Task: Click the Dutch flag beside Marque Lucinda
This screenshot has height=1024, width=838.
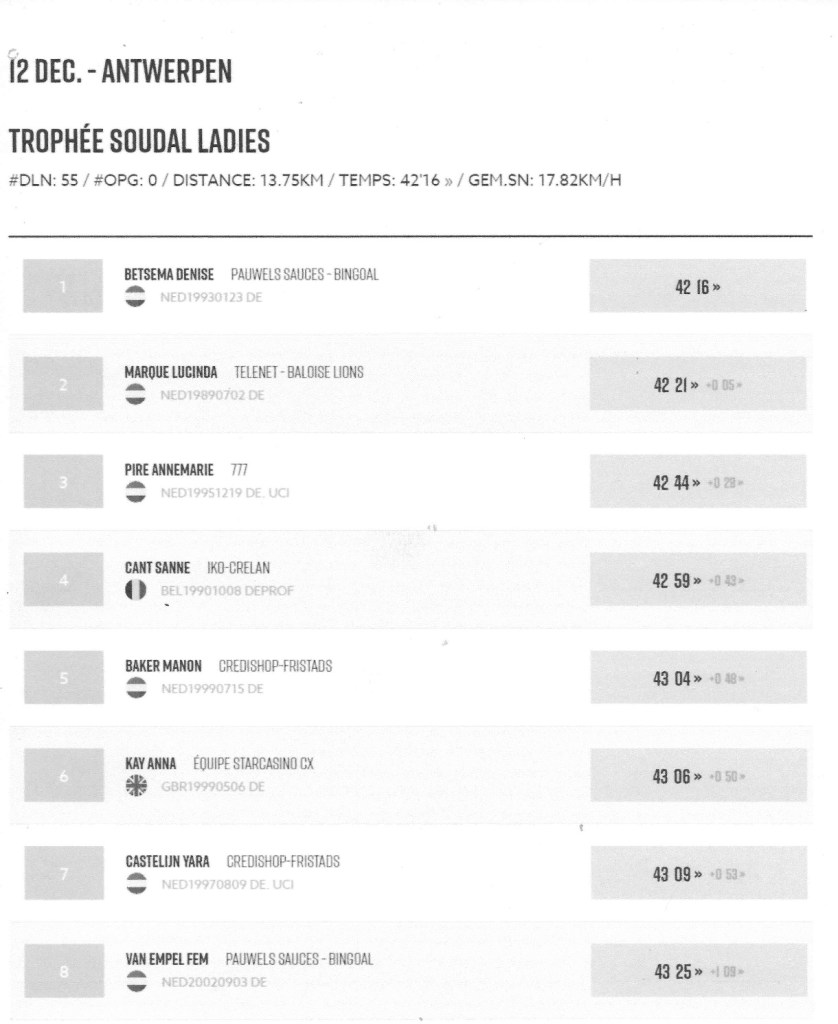Action: pyautogui.click(x=136, y=395)
